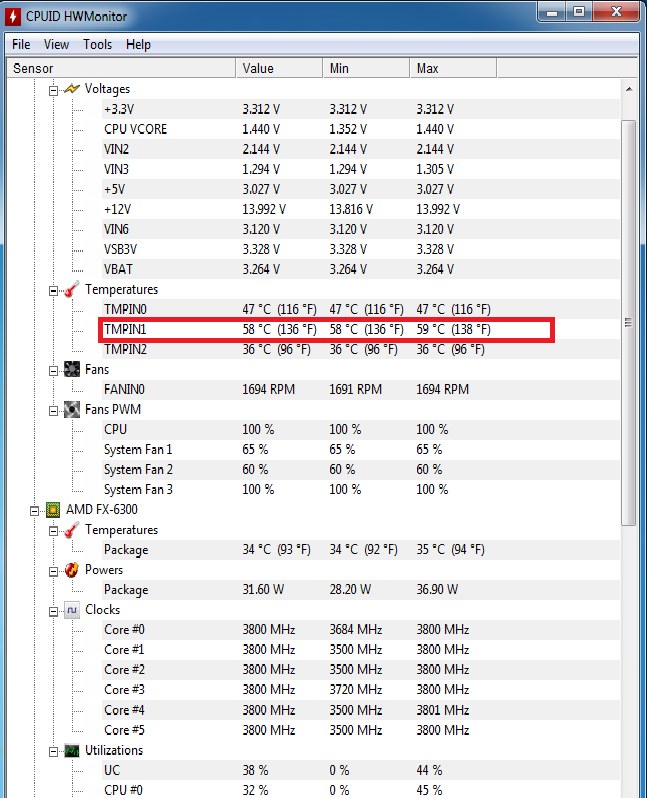Select the Core #4 clock row
Image resolution: width=647 pixels, height=798 pixels.
[x=360, y=710]
